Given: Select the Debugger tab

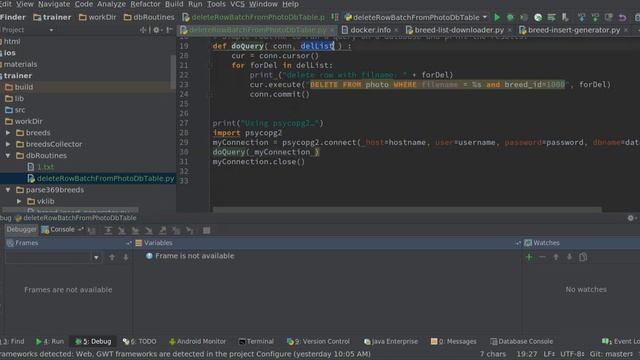Looking at the screenshot, I should (21, 230).
